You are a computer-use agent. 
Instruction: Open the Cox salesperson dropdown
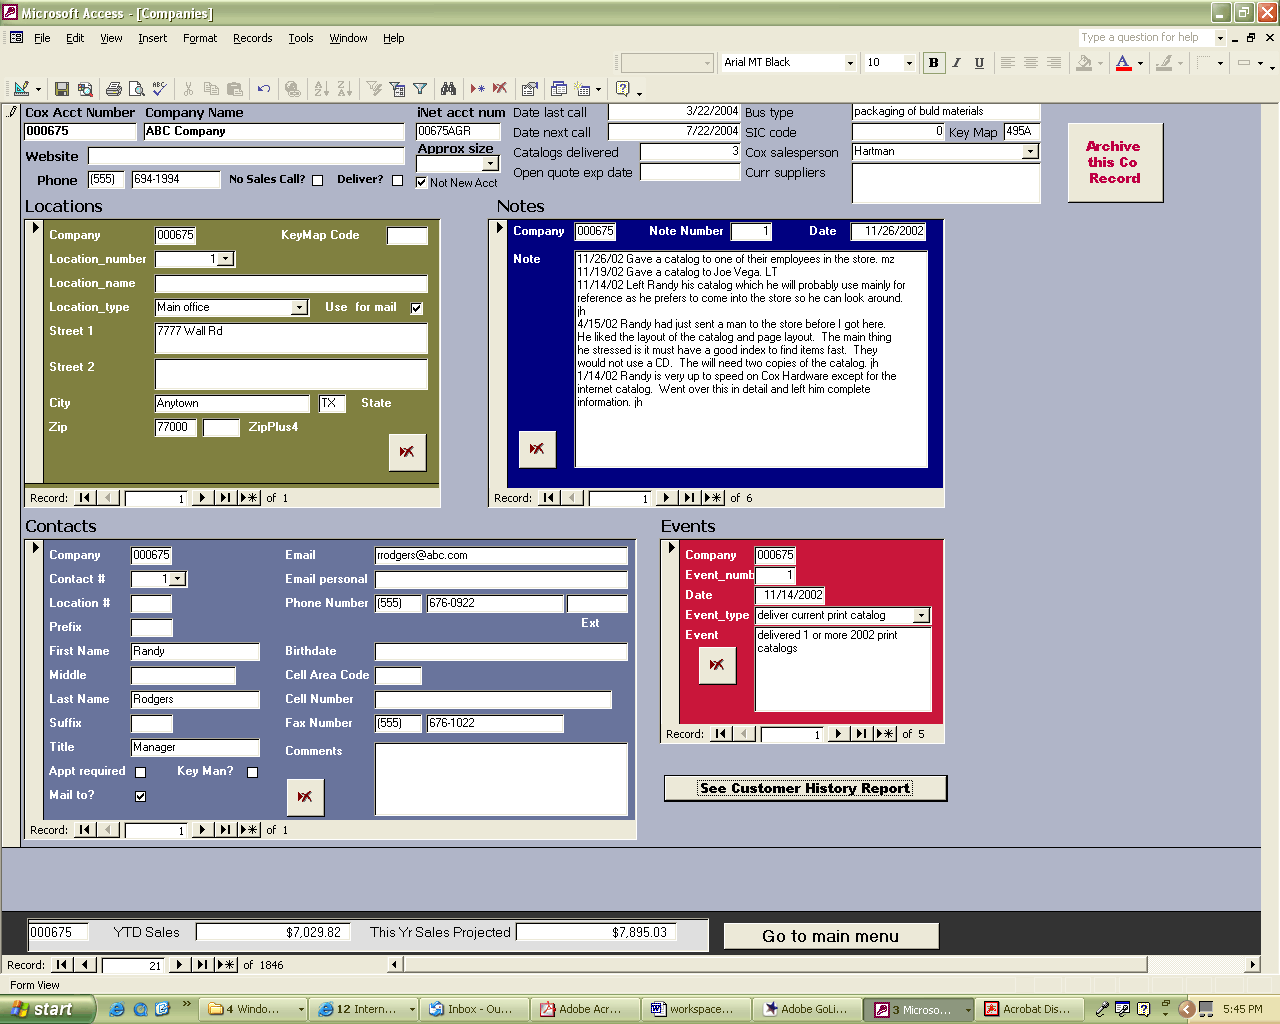point(1030,152)
